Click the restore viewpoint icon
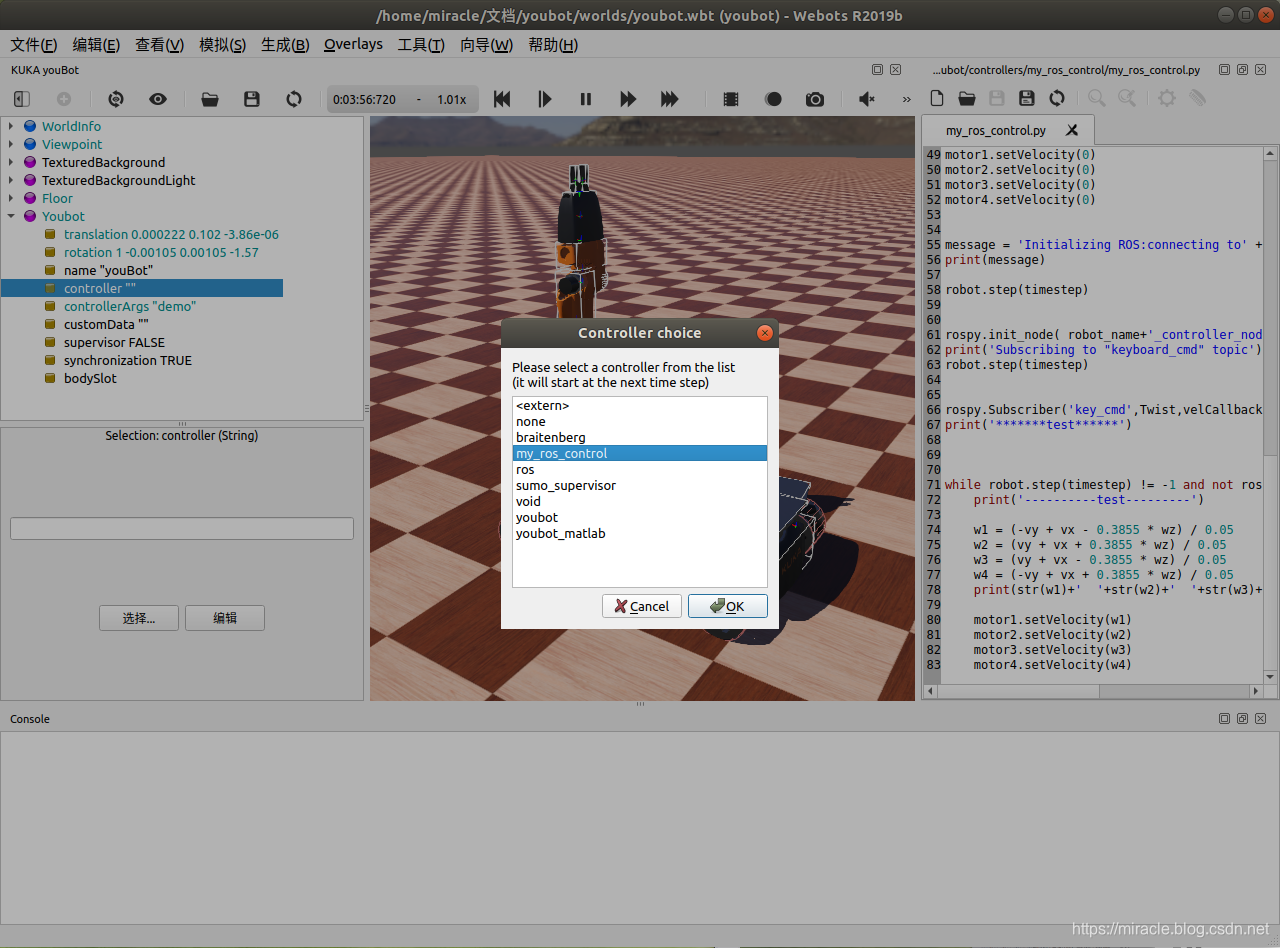Viewport: 1280px width, 948px height. [x=116, y=99]
